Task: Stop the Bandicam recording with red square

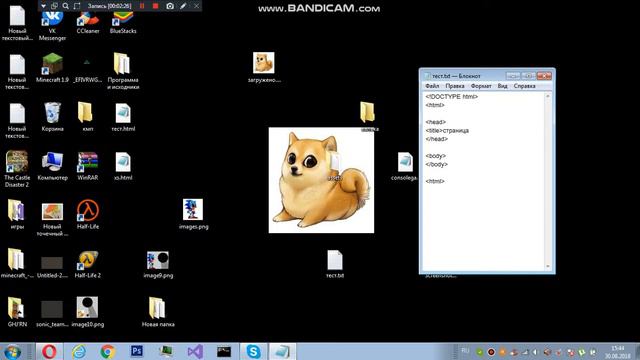Action: click(155, 6)
